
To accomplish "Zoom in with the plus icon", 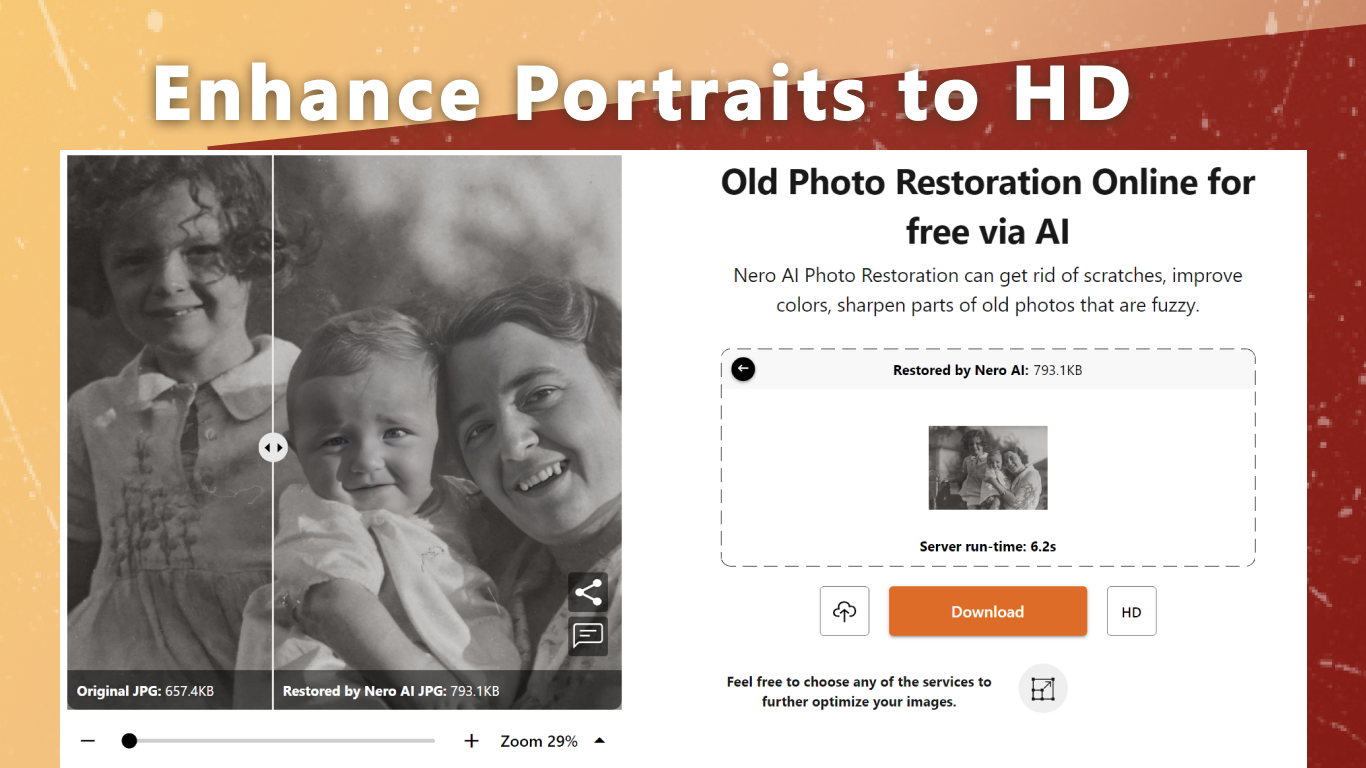I will (x=472, y=741).
